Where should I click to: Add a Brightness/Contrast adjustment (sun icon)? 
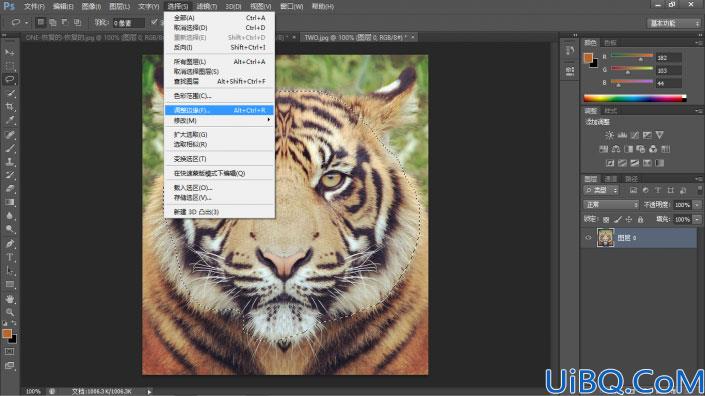coord(609,135)
